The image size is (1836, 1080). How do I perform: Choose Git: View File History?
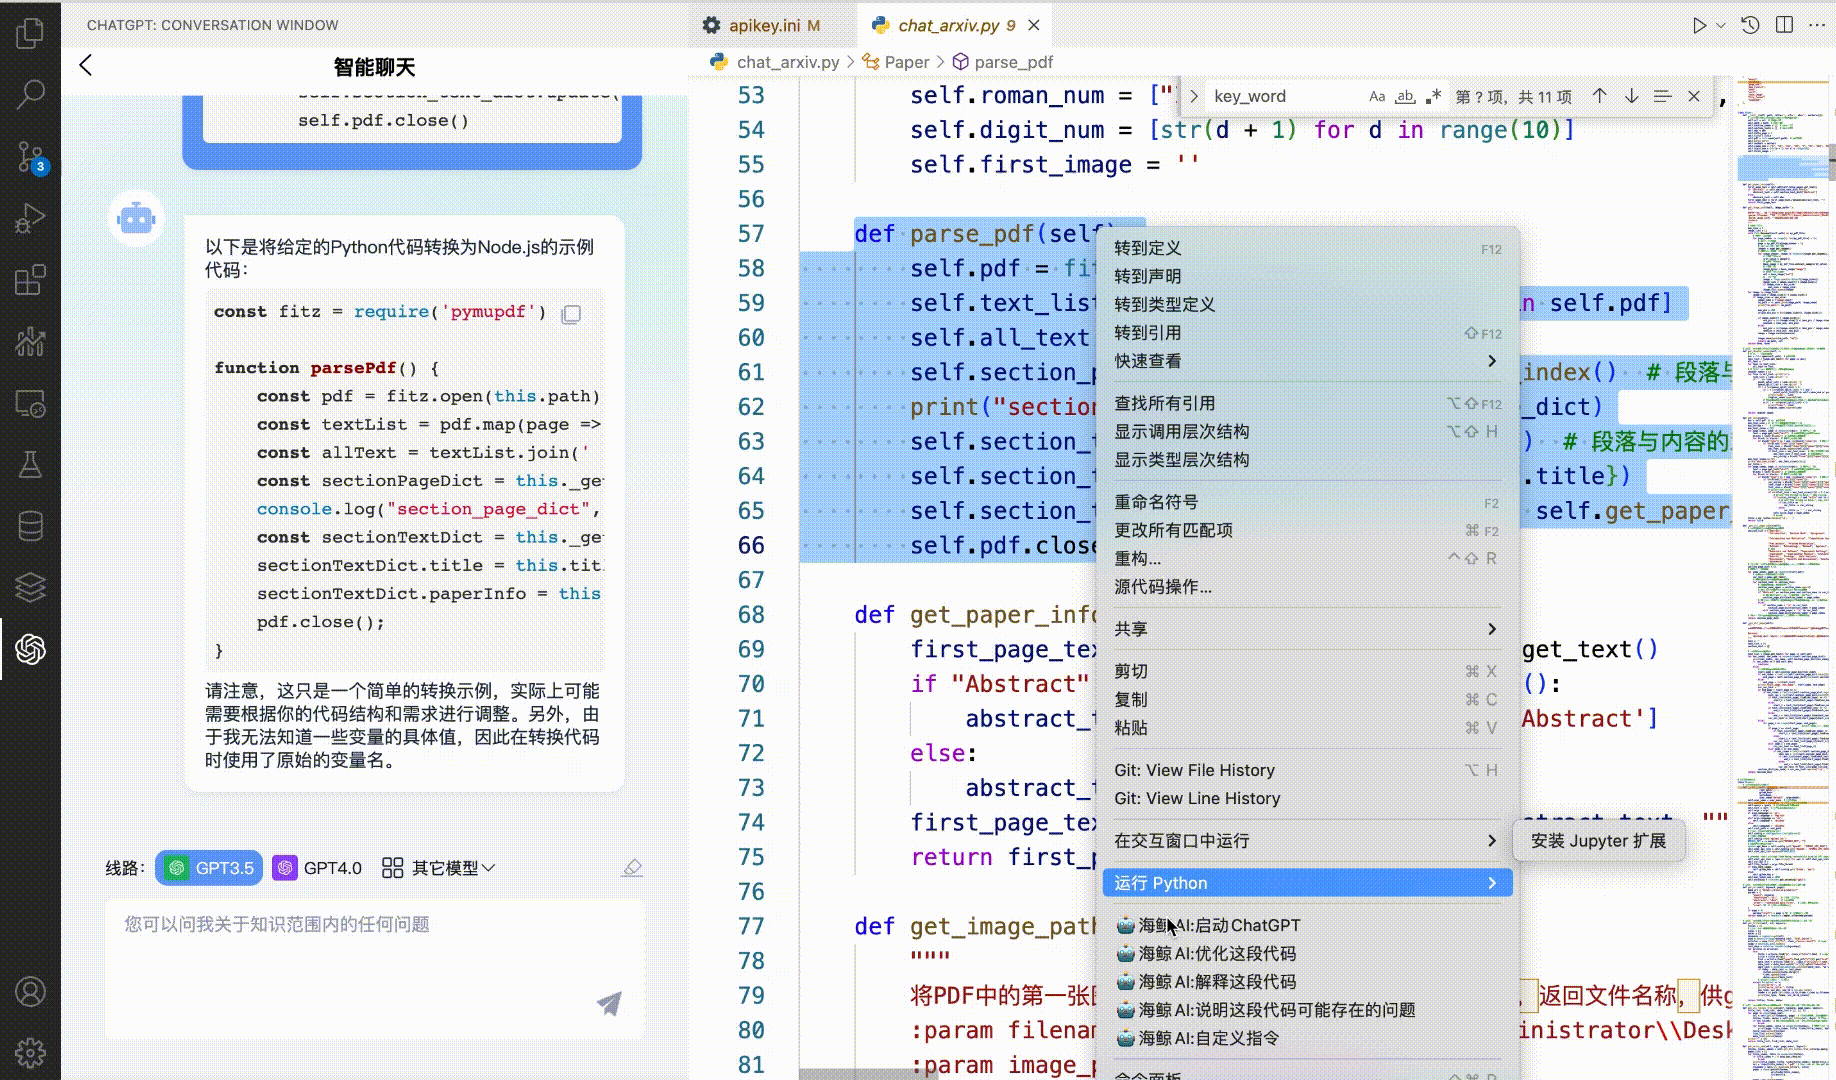click(1307, 770)
